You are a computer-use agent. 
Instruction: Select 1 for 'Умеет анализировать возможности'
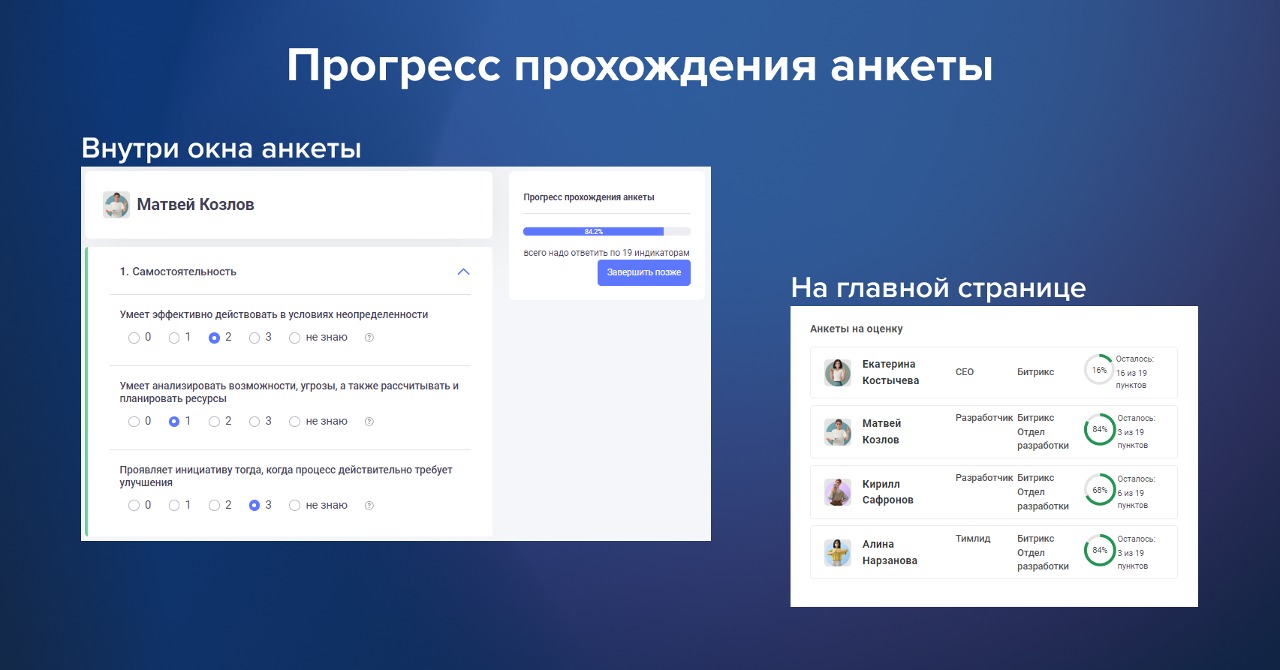[174, 422]
